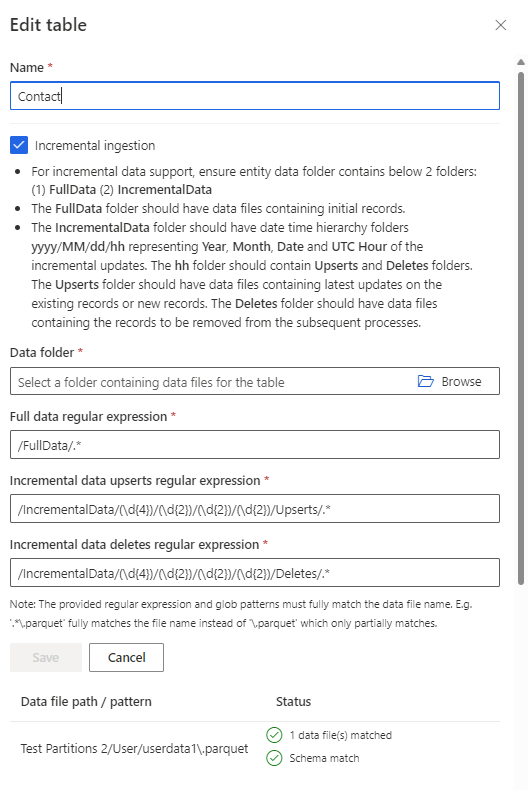Click the Cancel button
This screenshot has height=790, width=528.
[126, 657]
